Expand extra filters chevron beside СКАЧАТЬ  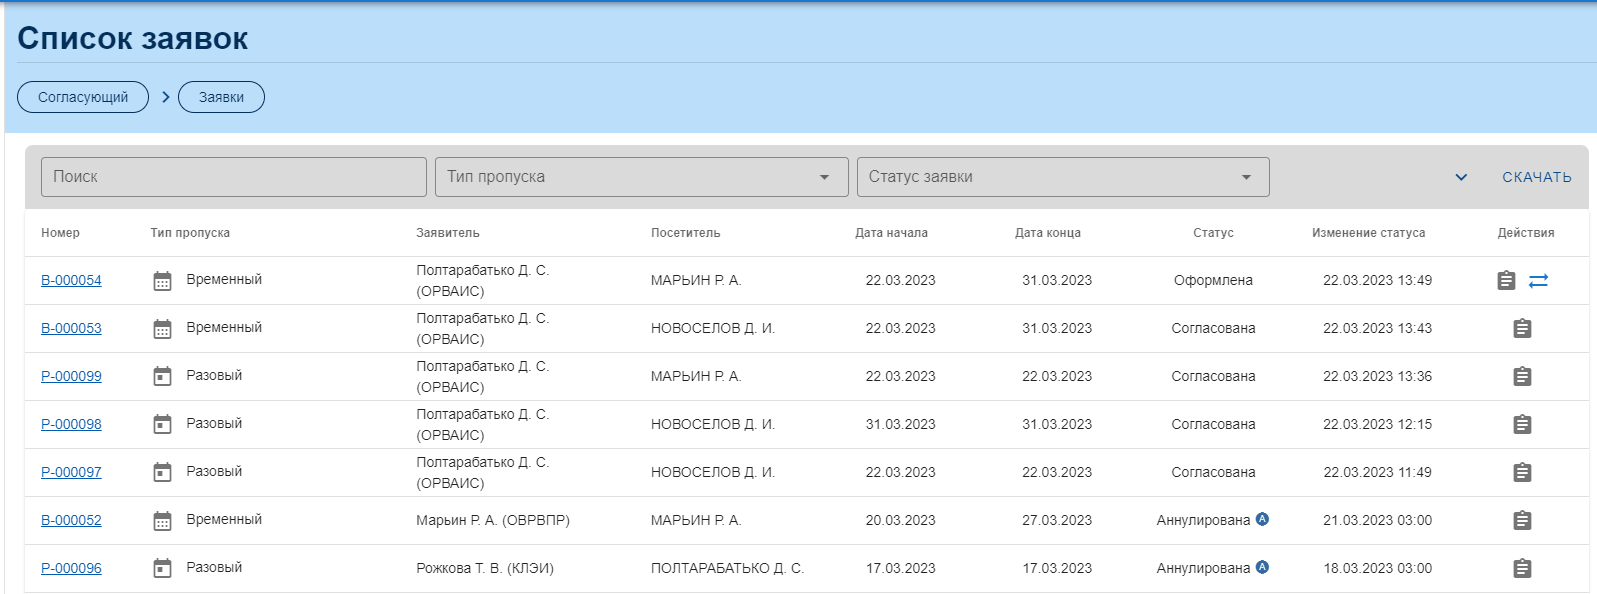(1461, 177)
